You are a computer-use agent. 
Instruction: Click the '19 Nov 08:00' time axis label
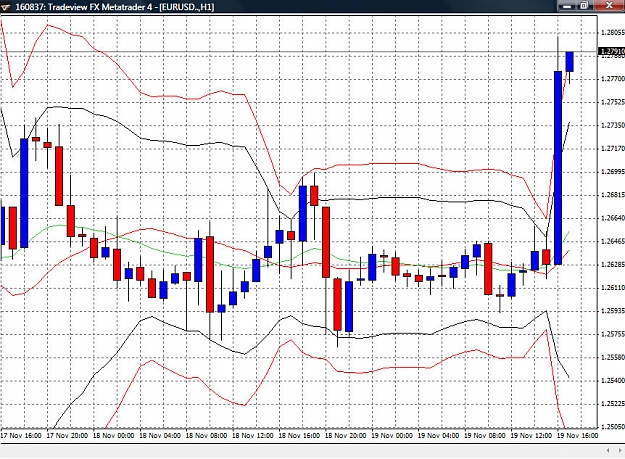[x=485, y=435]
